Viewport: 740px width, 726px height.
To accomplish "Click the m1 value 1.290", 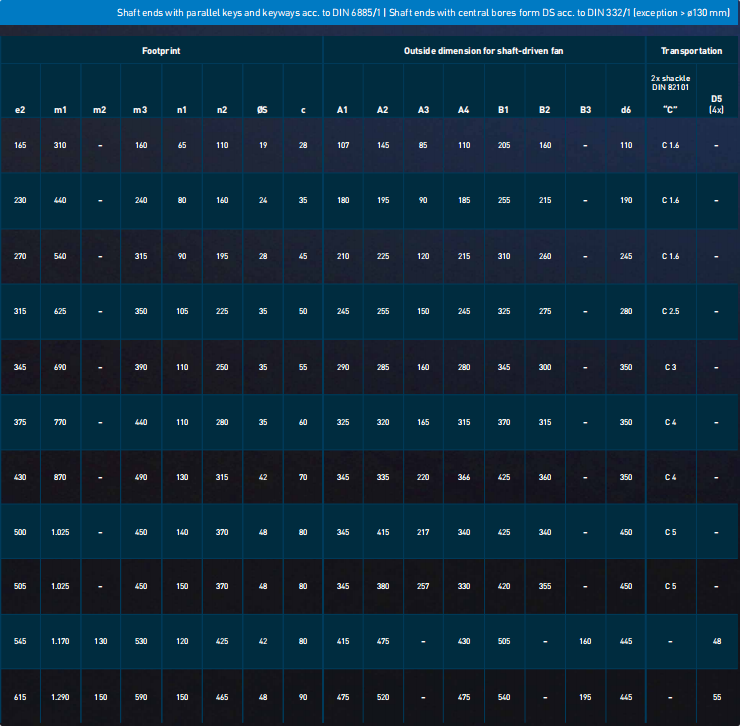I will pyautogui.click(x=61, y=697).
